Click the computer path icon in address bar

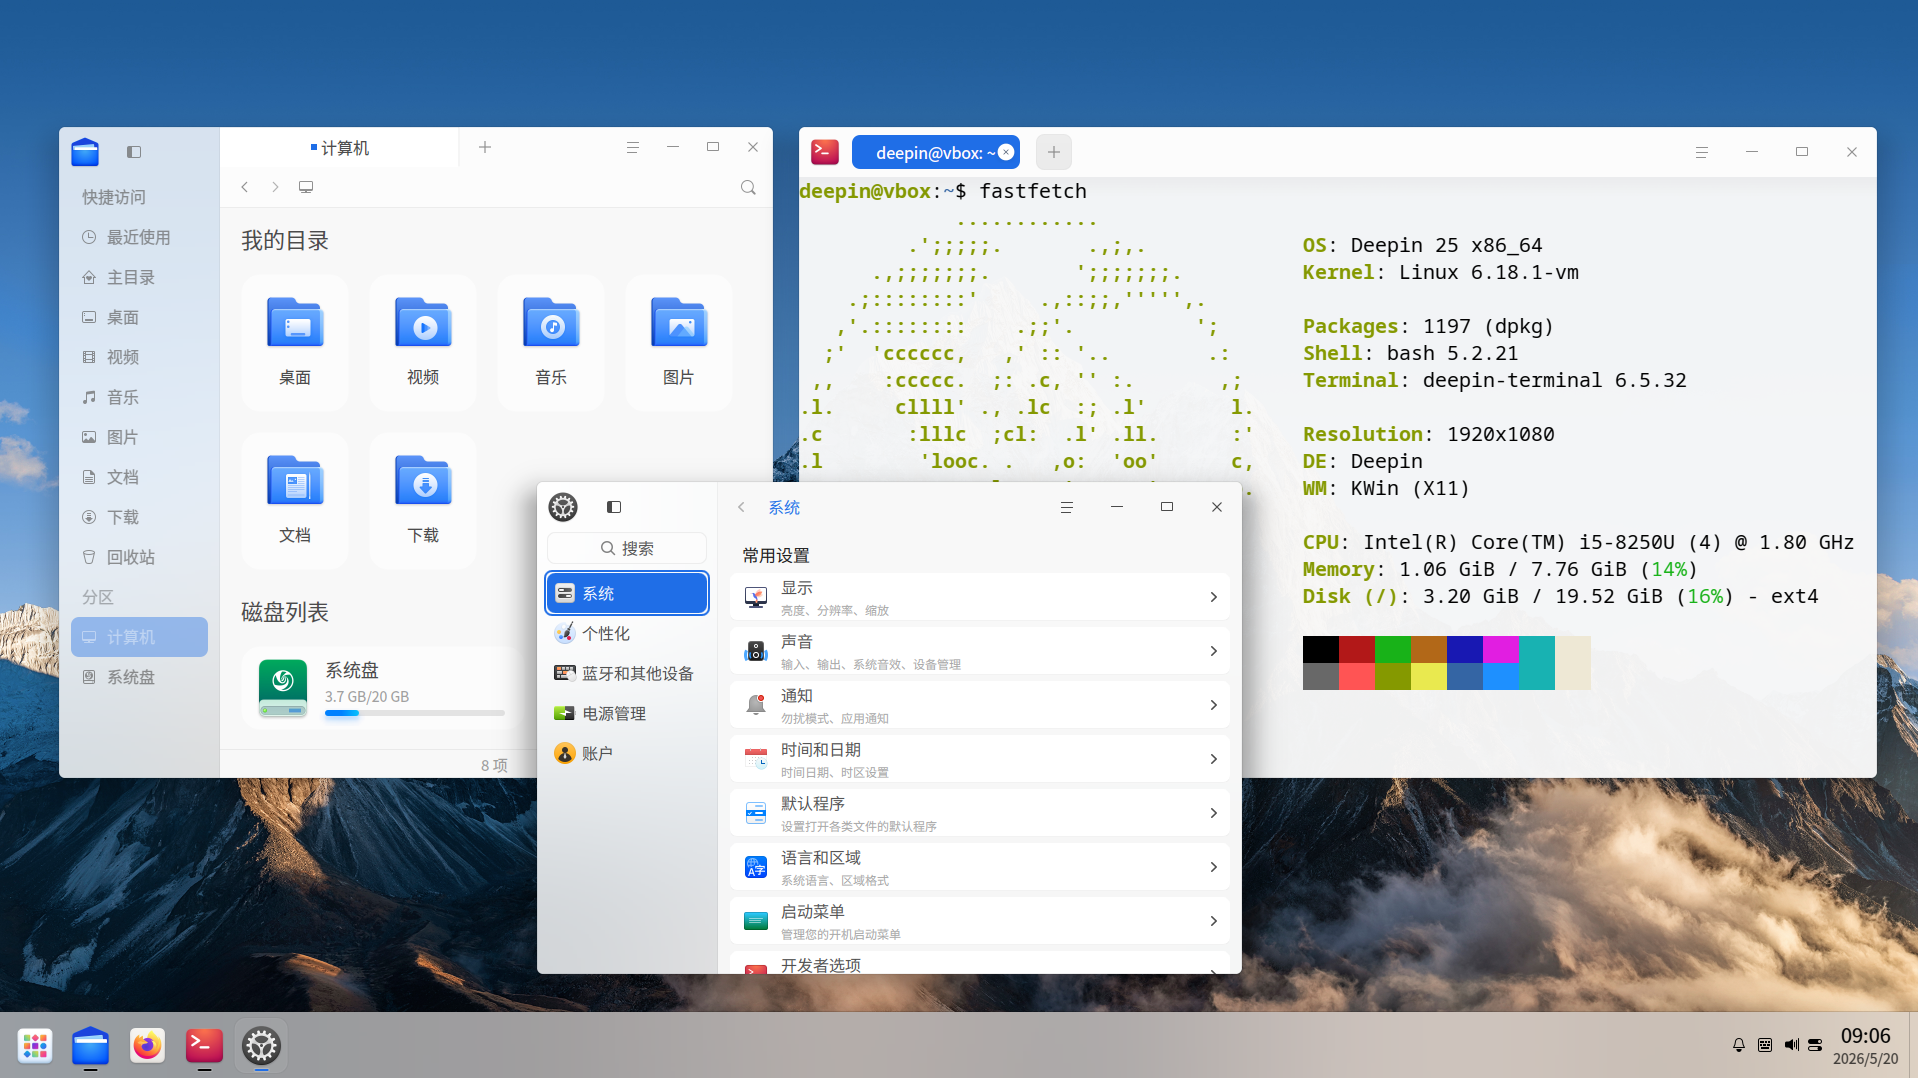point(306,187)
